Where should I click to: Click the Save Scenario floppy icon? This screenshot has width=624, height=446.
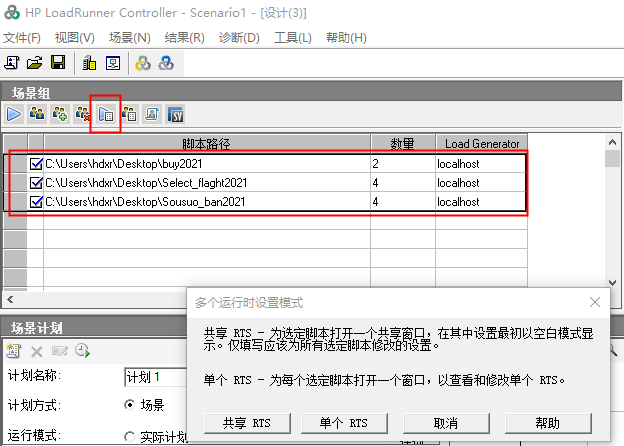[58, 63]
